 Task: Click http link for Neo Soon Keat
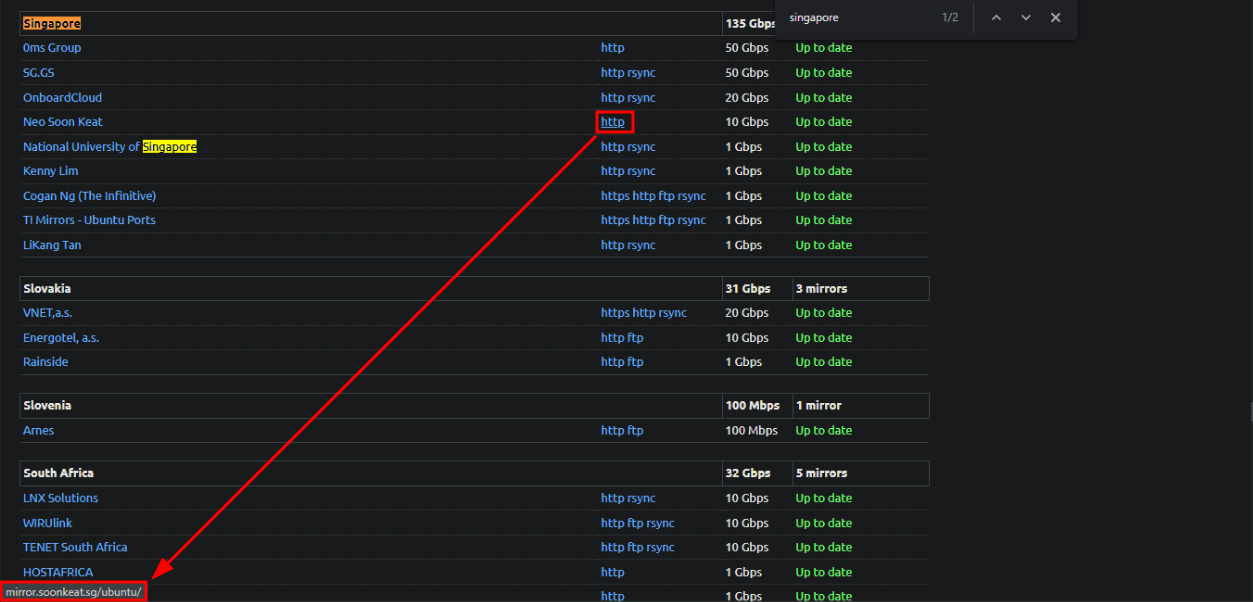pos(612,122)
